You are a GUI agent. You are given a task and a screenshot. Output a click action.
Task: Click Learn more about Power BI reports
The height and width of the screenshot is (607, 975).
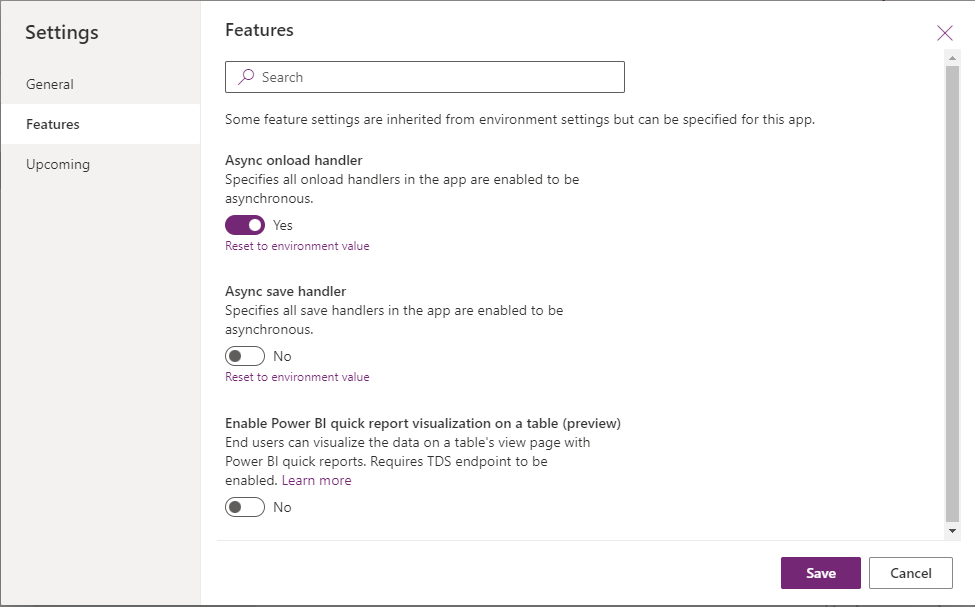[x=316, y=480]
